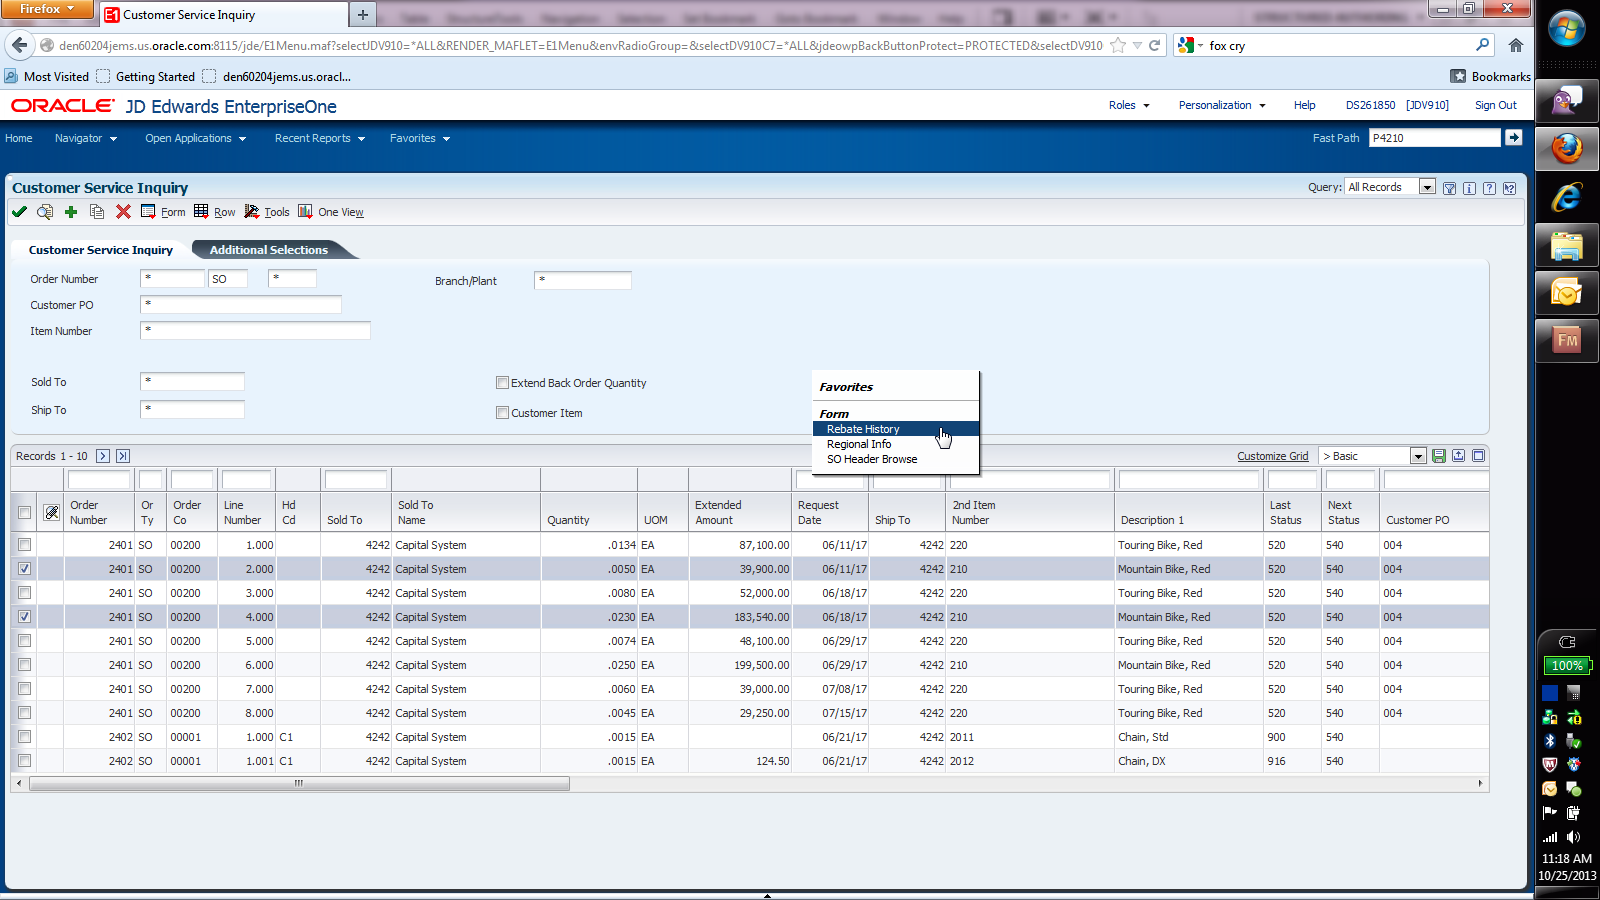Click the green Save grid format icon

coord(1438,456)
